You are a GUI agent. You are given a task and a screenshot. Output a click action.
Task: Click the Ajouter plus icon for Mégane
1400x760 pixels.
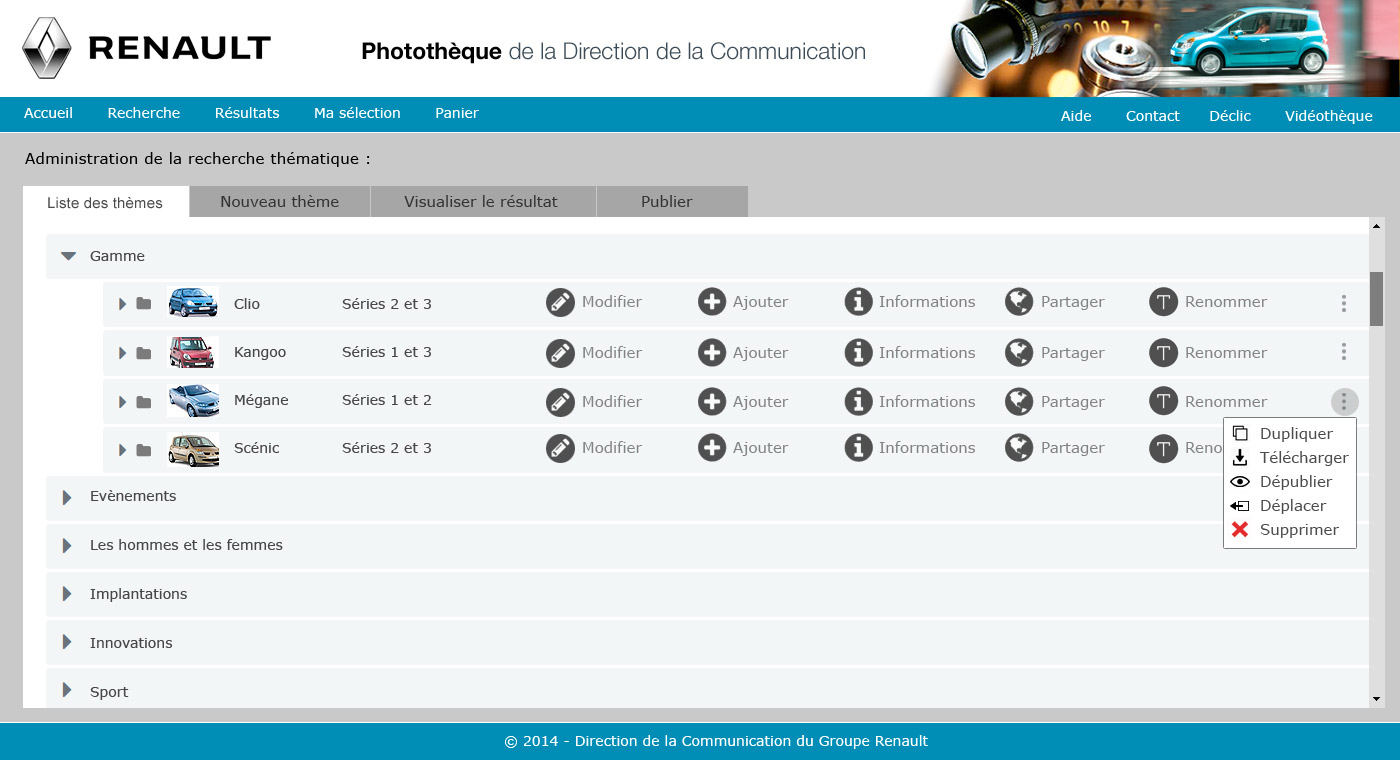click(x=712, y=402)
